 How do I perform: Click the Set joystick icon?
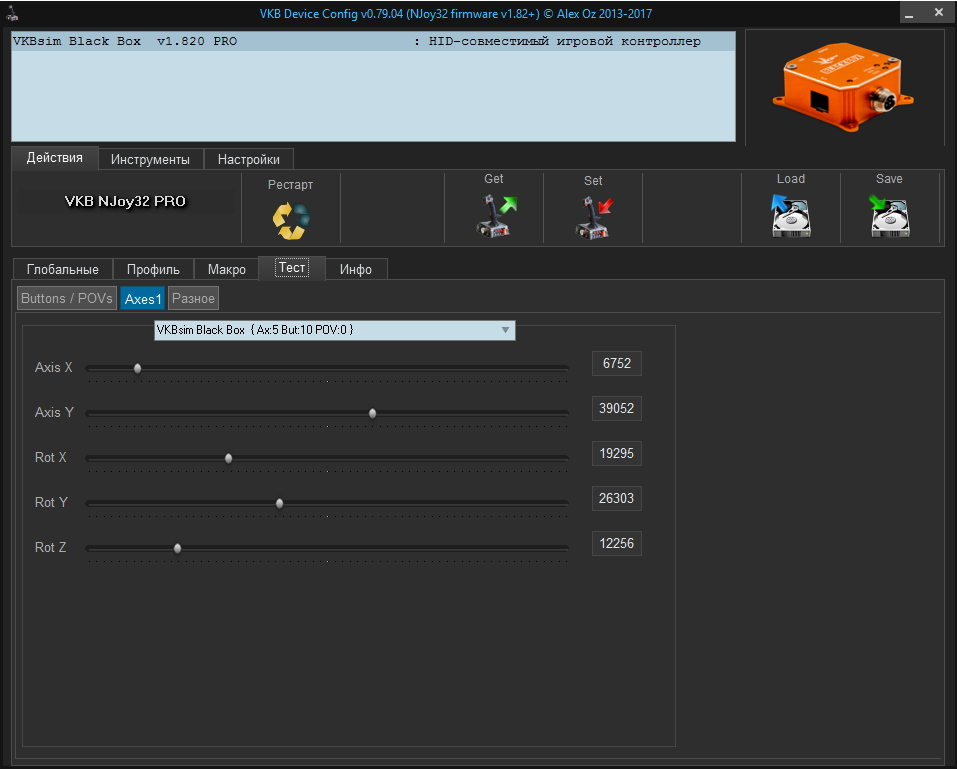point(594,217)
